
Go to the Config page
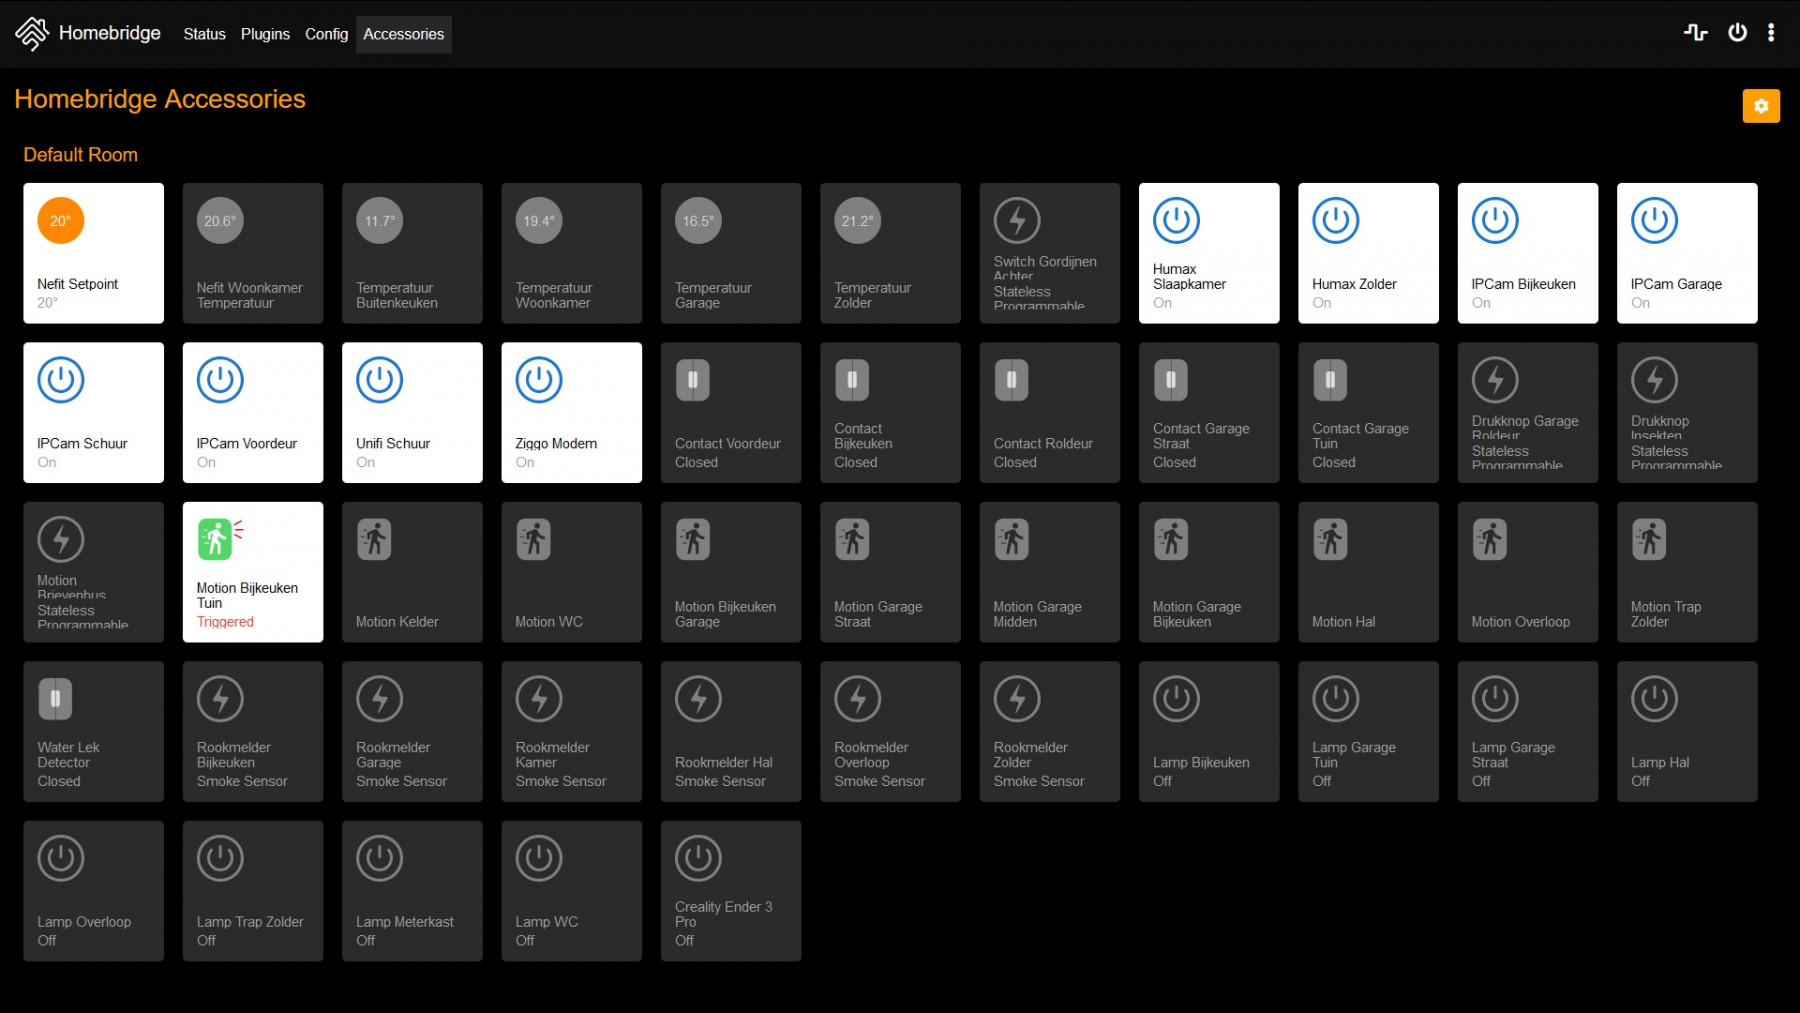click(x=326, y=34)
